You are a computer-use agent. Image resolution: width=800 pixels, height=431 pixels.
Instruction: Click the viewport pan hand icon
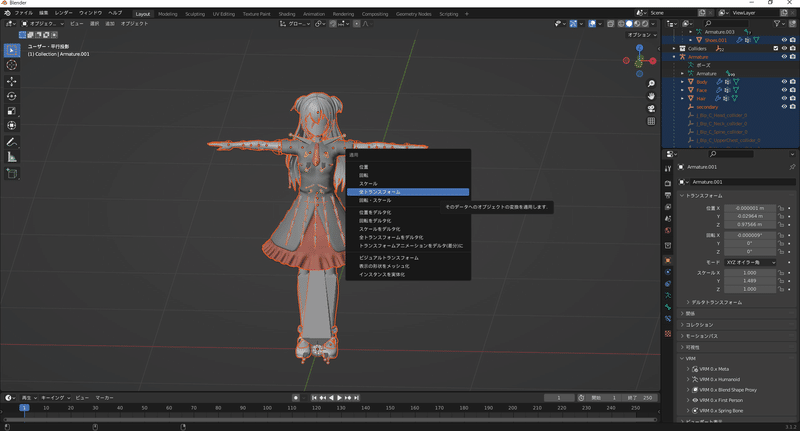pos(651,96)
